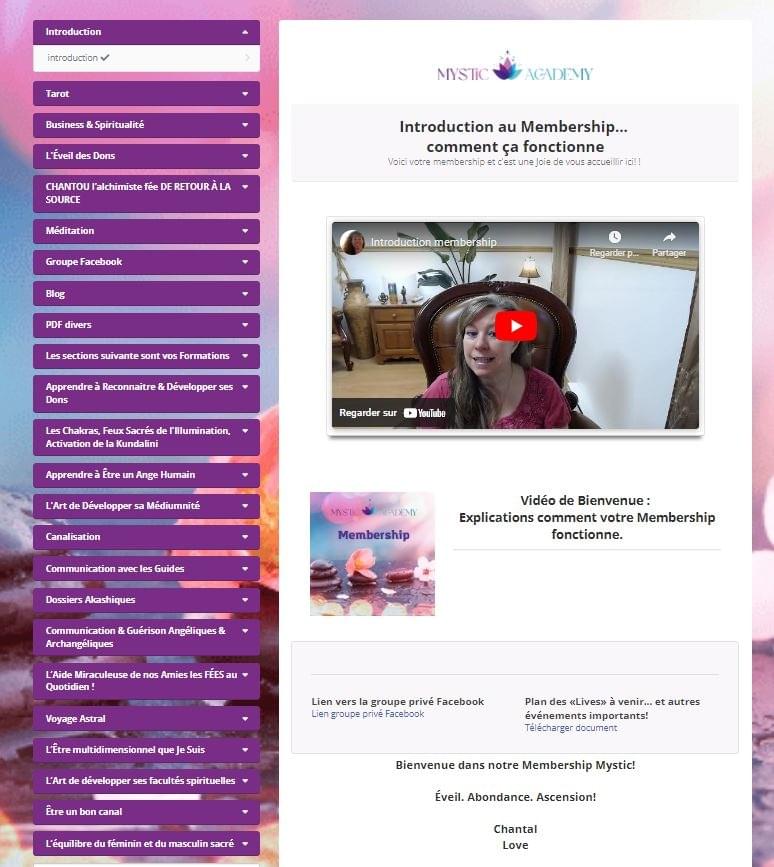This screenshot has width=774, height=867.
Task: Click arrow on L'Être multidimensionnel que Je Suis
Action: [x=245, y=750]
